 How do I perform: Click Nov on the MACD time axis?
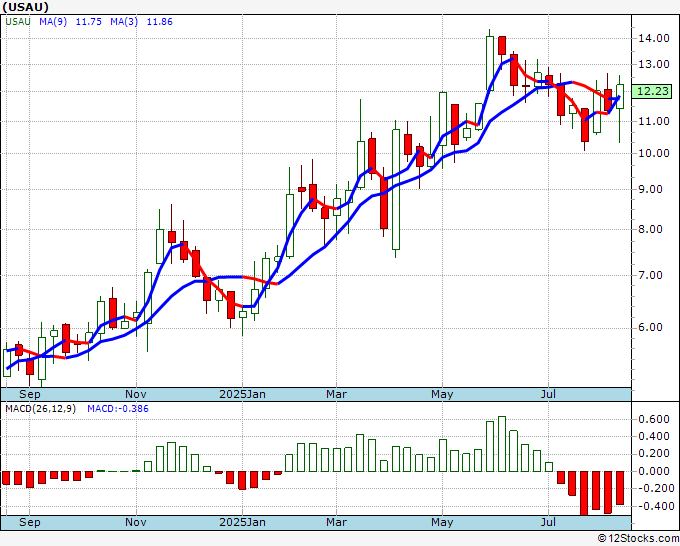pos(136,522)
